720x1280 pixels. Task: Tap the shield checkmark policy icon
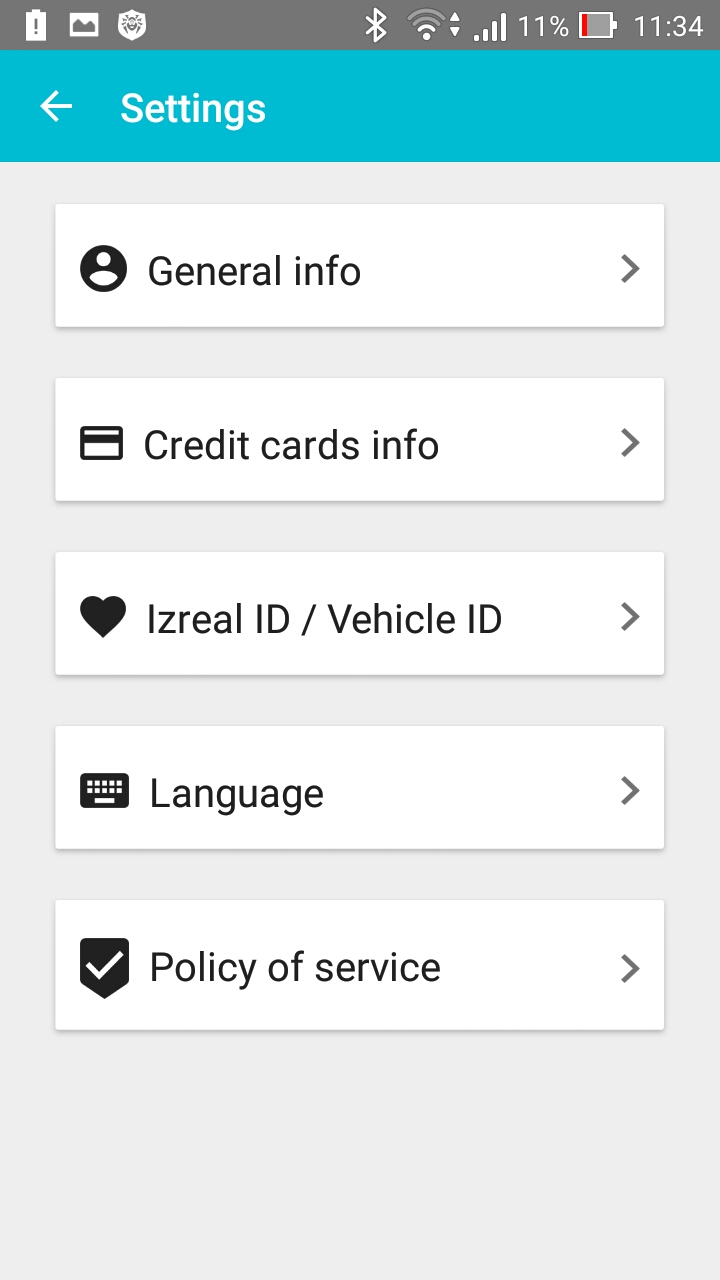tap(104, 967)
